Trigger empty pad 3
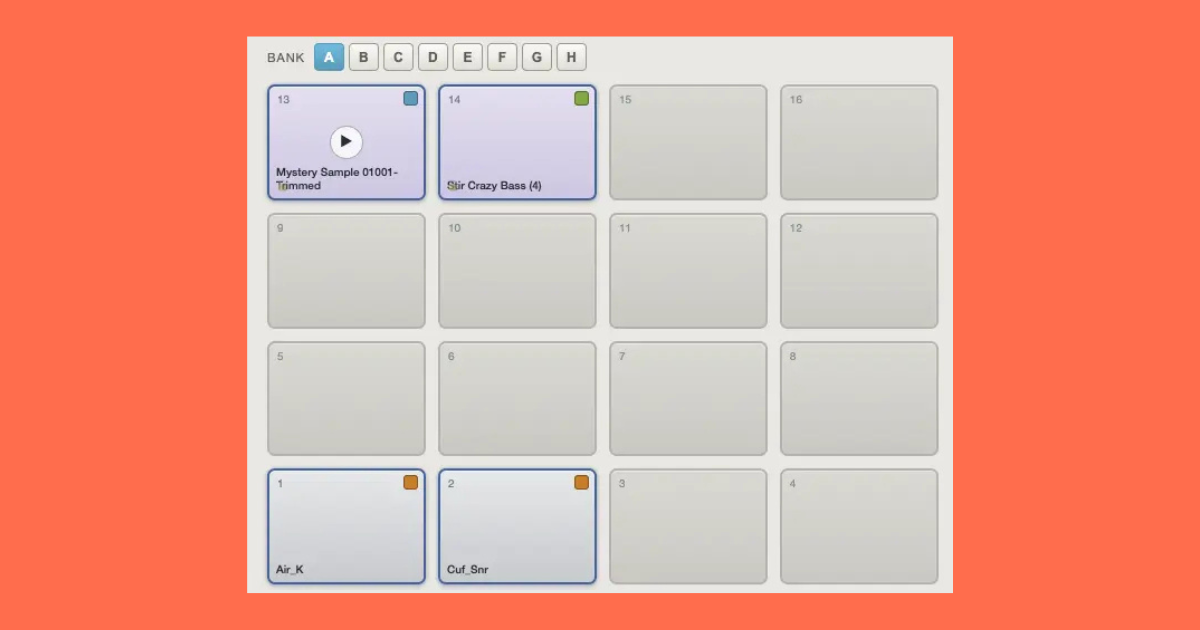This screenshot has height=630, width=1200. [x=688, y=526]
